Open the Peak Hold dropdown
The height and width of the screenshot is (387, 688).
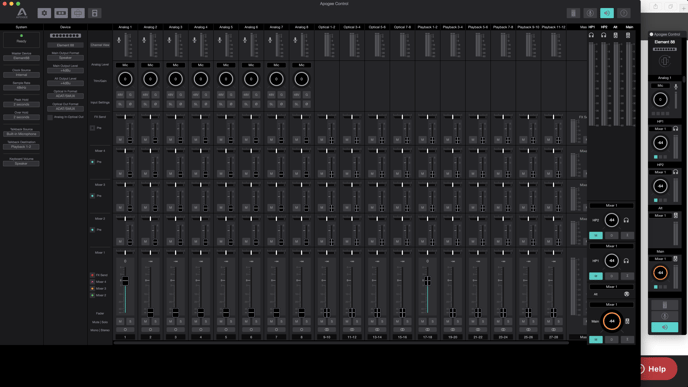click(x=21, y=104)
